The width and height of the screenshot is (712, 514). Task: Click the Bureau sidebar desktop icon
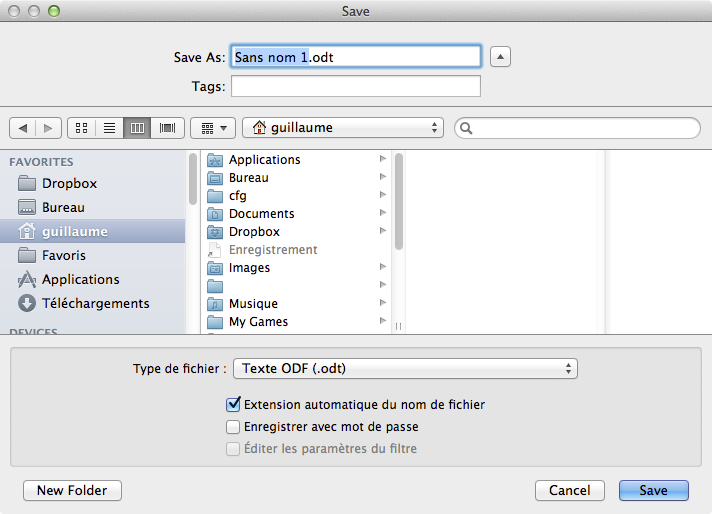click(x=27, y=208)
